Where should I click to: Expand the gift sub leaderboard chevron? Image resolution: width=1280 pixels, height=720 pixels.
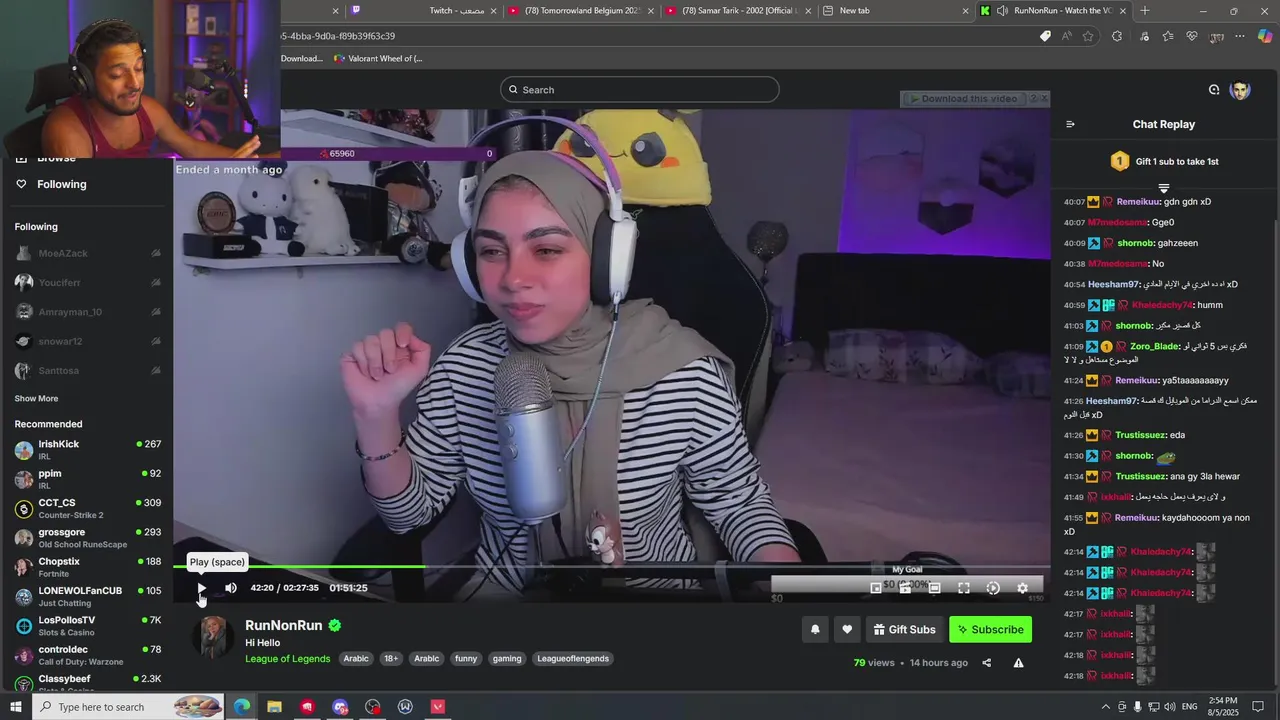pyautogui.click(x=1163, y=188)
